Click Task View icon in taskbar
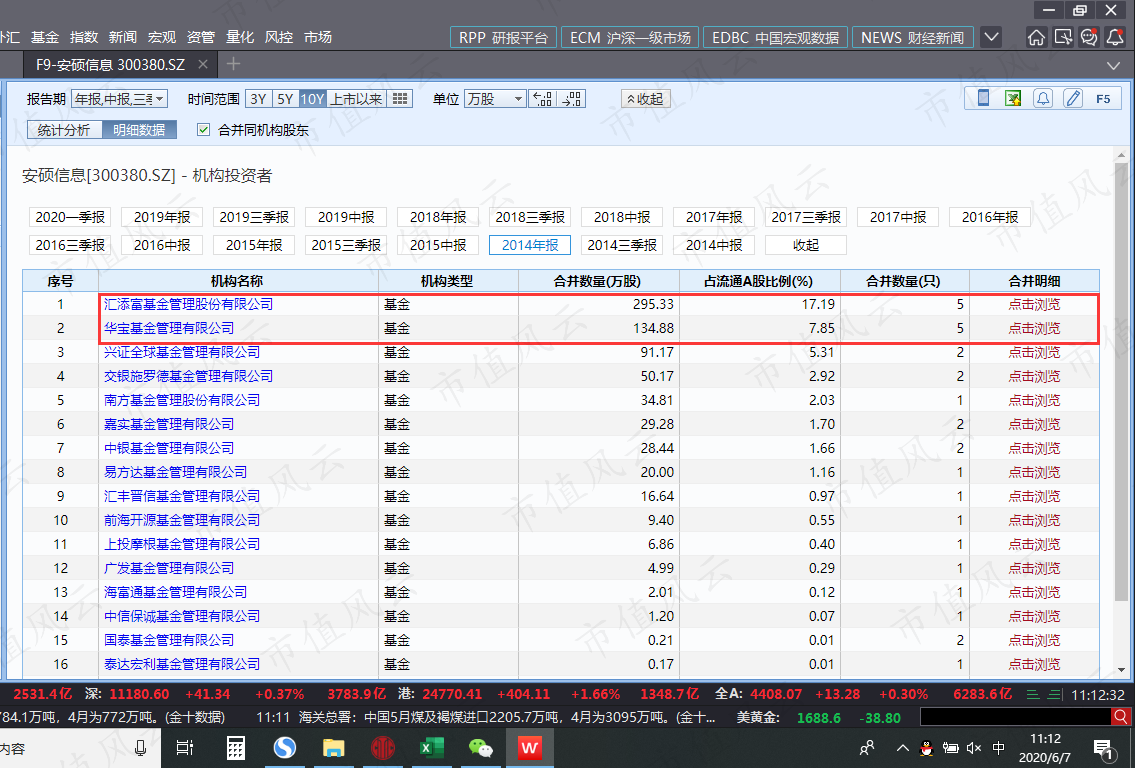This screenshot has width=1135, height=768. pyautogui.click(x=185, y=748)
